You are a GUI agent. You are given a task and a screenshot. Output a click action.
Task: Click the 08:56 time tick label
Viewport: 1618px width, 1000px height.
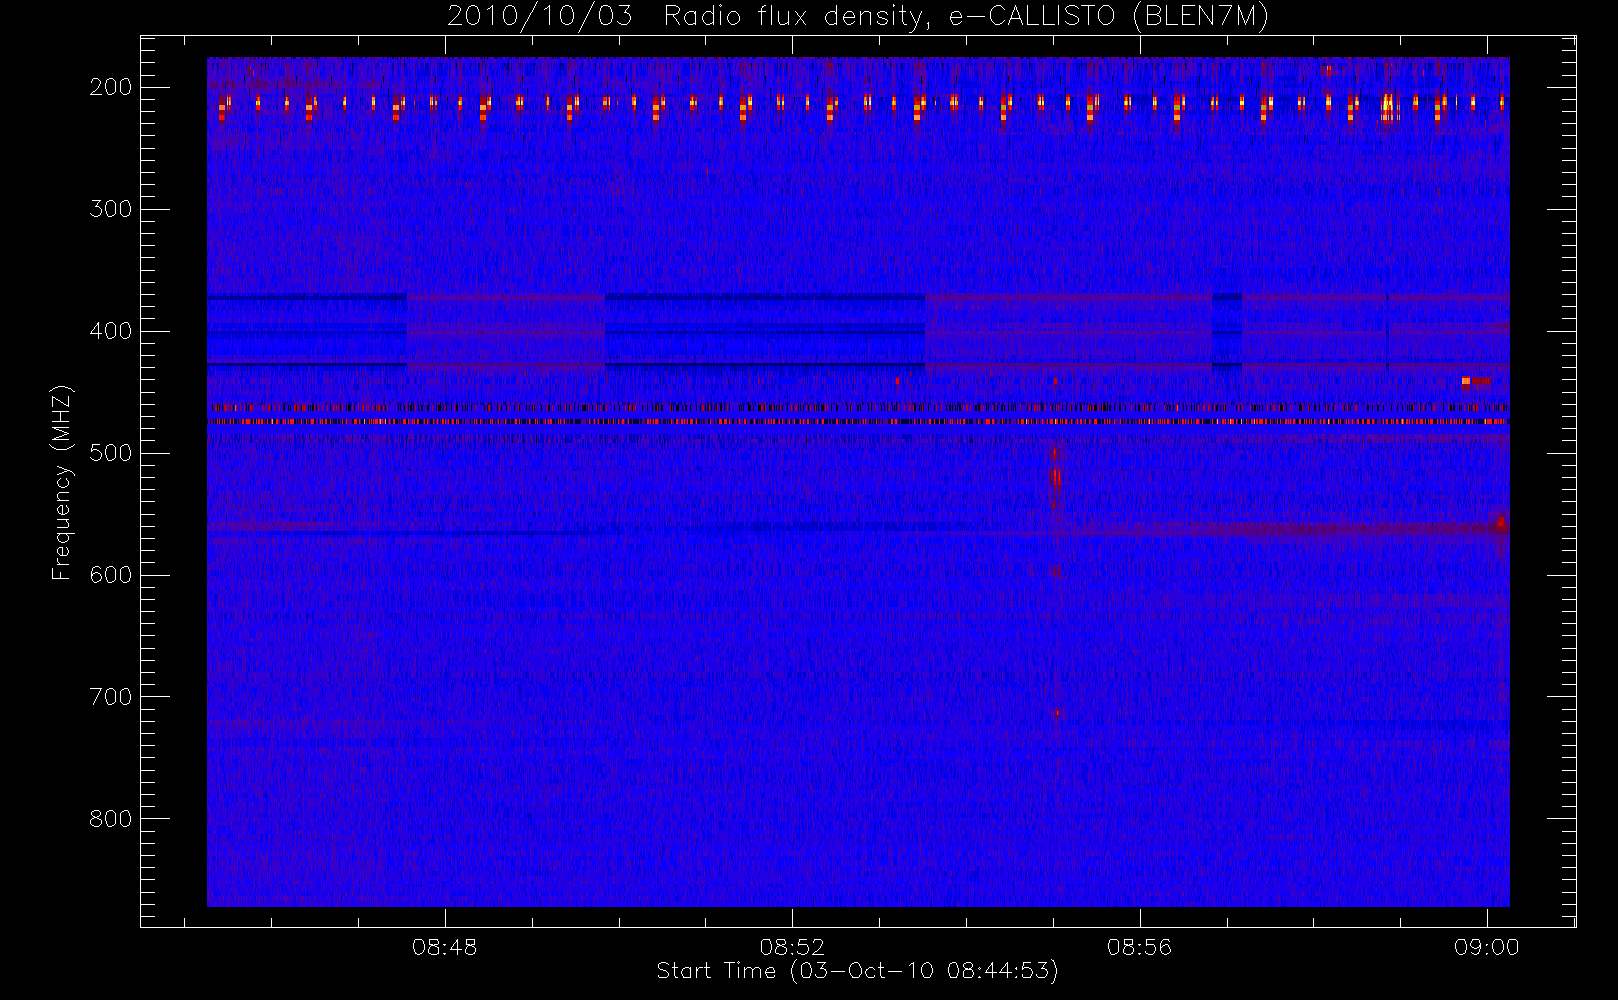pyautogui.click(x=1139, y=947)
